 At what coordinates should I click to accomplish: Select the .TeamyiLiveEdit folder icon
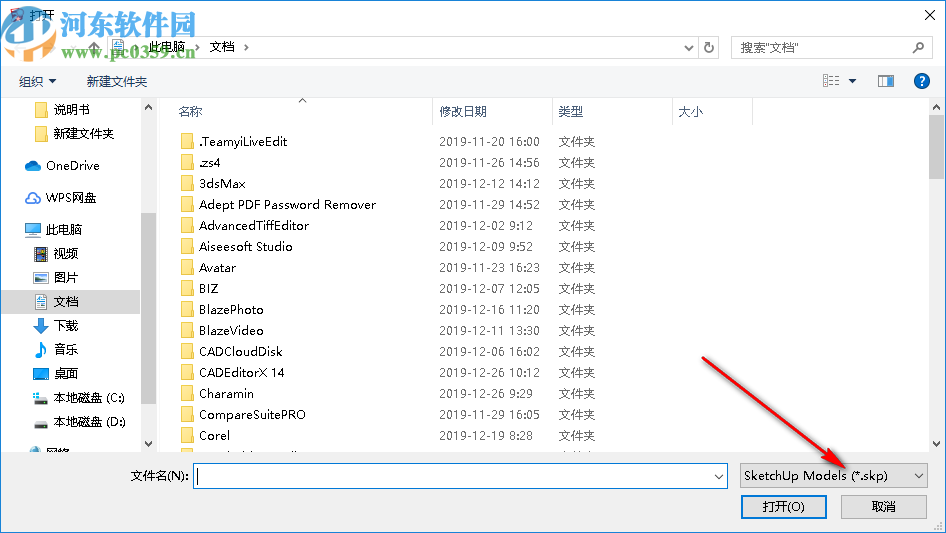[187, 141]
